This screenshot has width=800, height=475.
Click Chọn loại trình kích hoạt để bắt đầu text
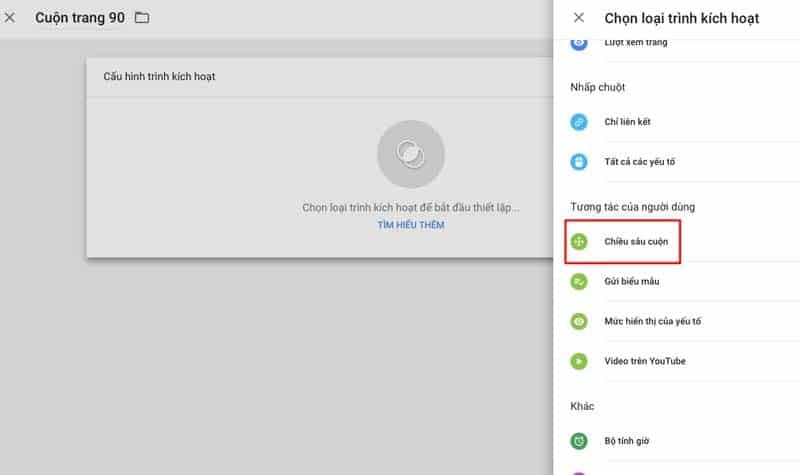[411, 208]
